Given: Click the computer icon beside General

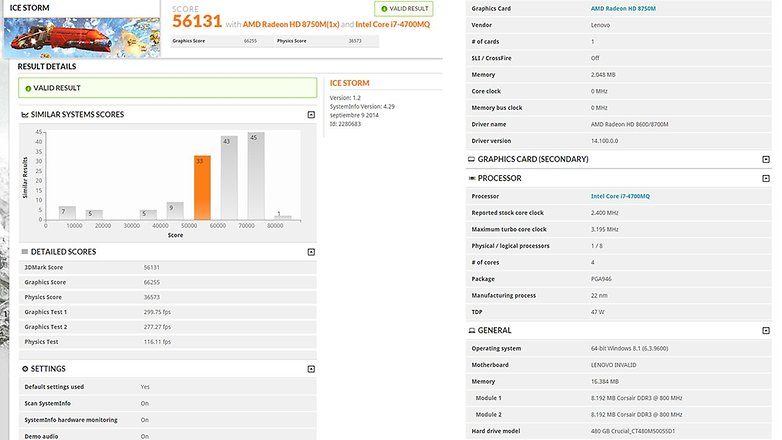Looking at the screenshot, I should 471,331.
